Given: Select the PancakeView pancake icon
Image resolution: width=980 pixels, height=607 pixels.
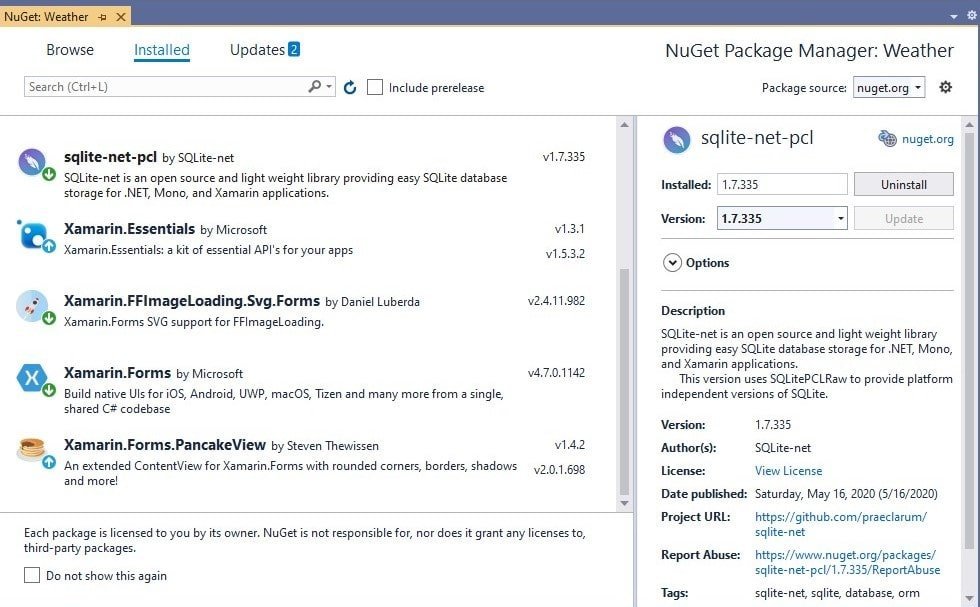Looking at the screenshot, I should tap(32, 448).
